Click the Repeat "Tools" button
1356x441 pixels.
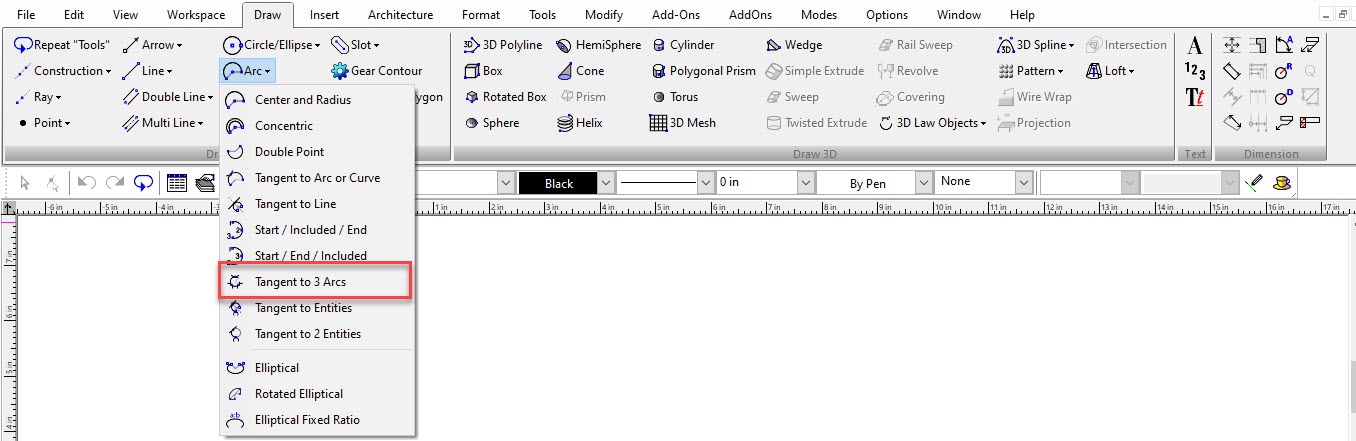coord(62,45)
